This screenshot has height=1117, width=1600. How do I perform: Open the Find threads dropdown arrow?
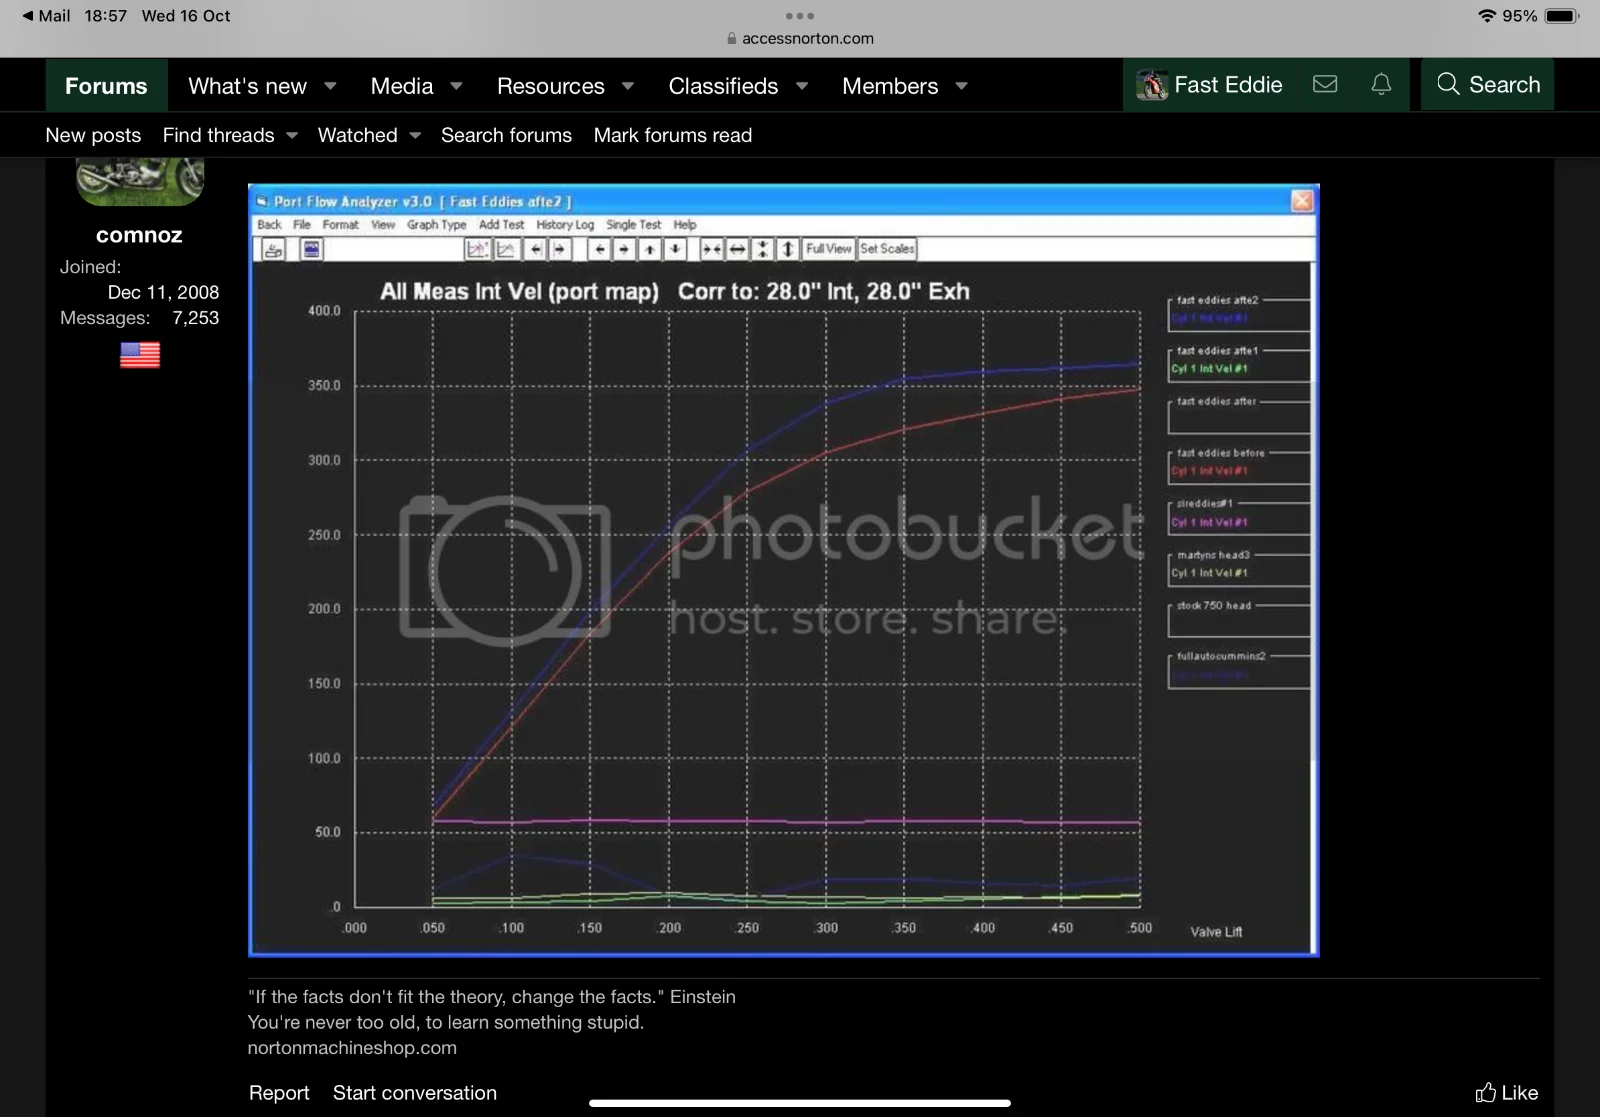[x=292, y=135]
